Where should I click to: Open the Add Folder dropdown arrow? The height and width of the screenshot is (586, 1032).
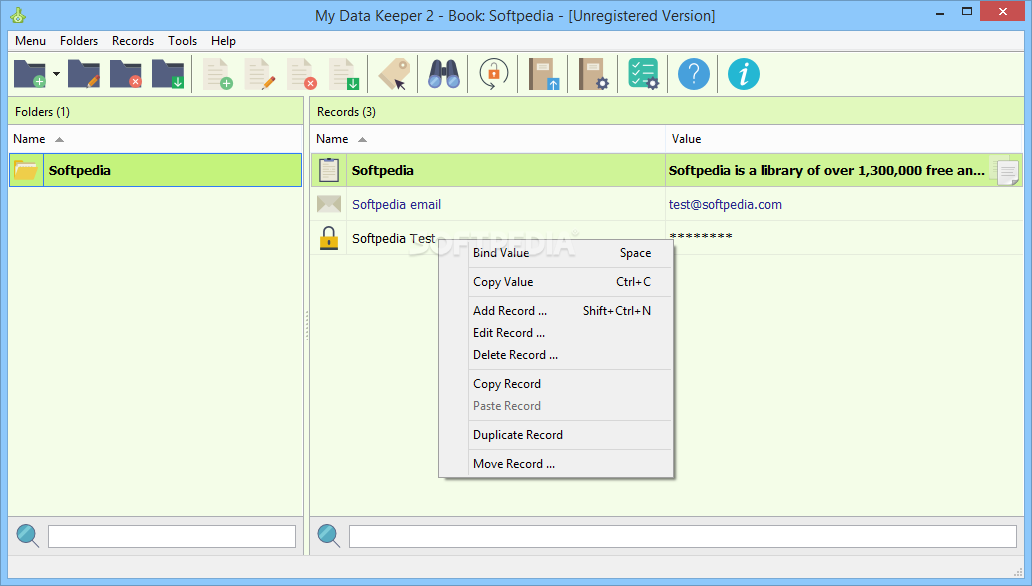pos(57,74)
